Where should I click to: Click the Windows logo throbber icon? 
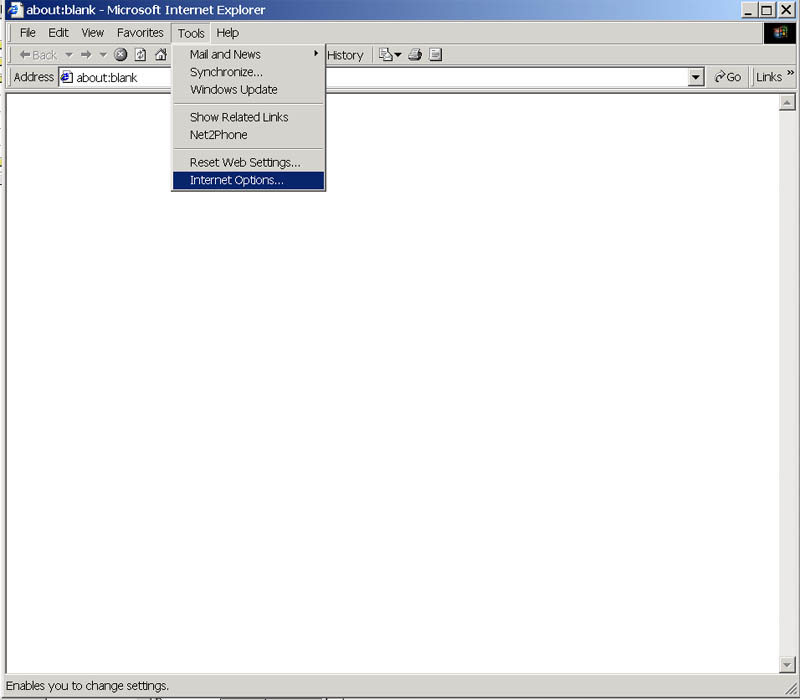pyautogui.click(x=780, y=33)
